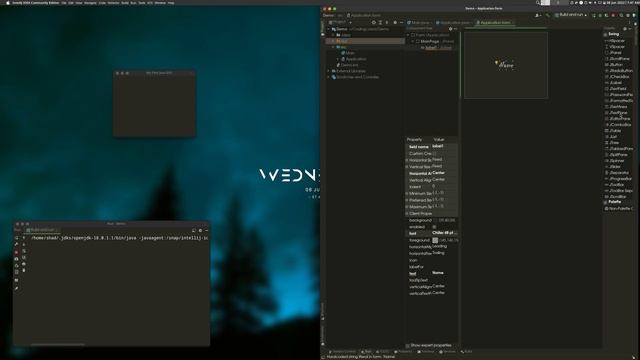This screenshot has height=360, width=640.
Task: Select Main class in the project tree
Action: (x=348, y=53)
